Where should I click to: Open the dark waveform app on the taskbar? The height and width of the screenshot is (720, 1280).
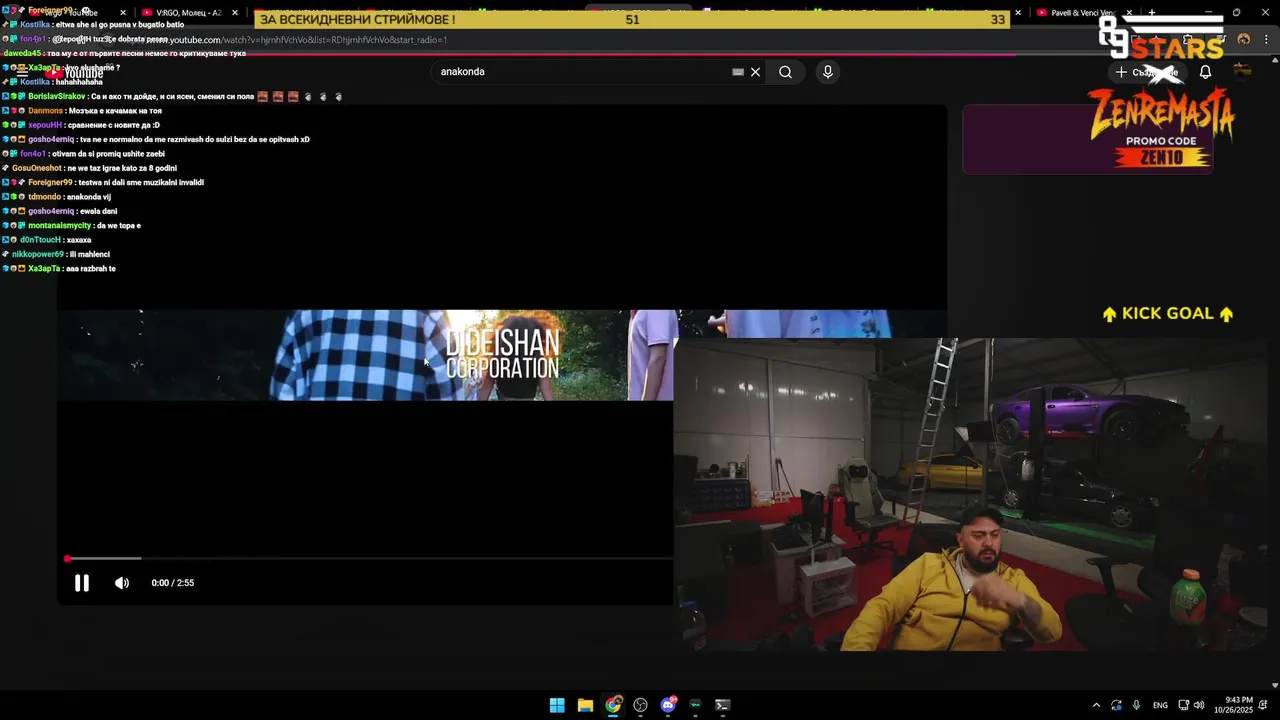coord(696,705)
